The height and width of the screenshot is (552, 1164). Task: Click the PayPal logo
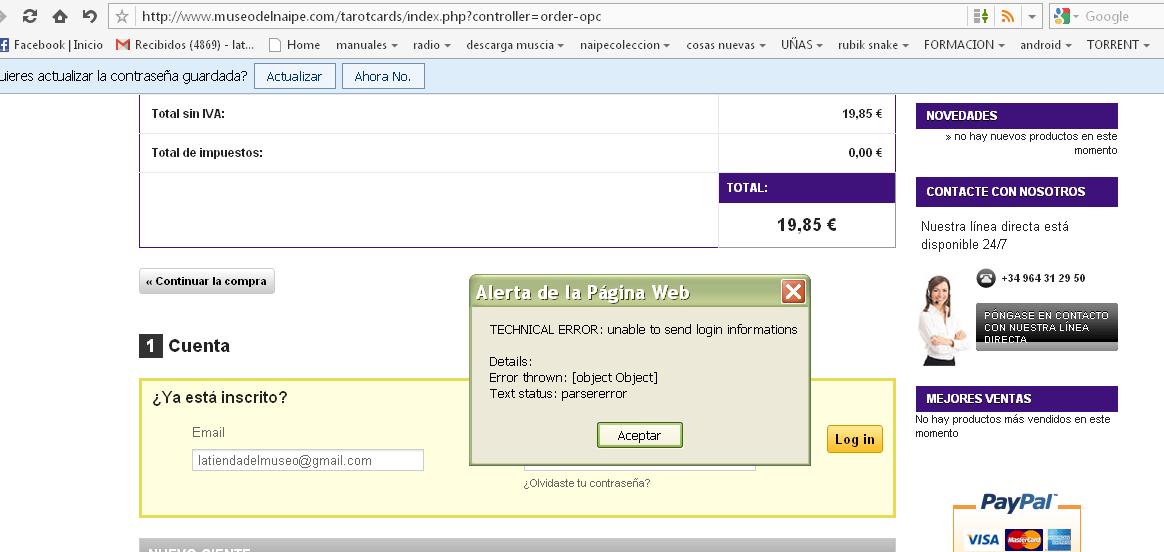pyautogui.click(x=1018, y=503)
